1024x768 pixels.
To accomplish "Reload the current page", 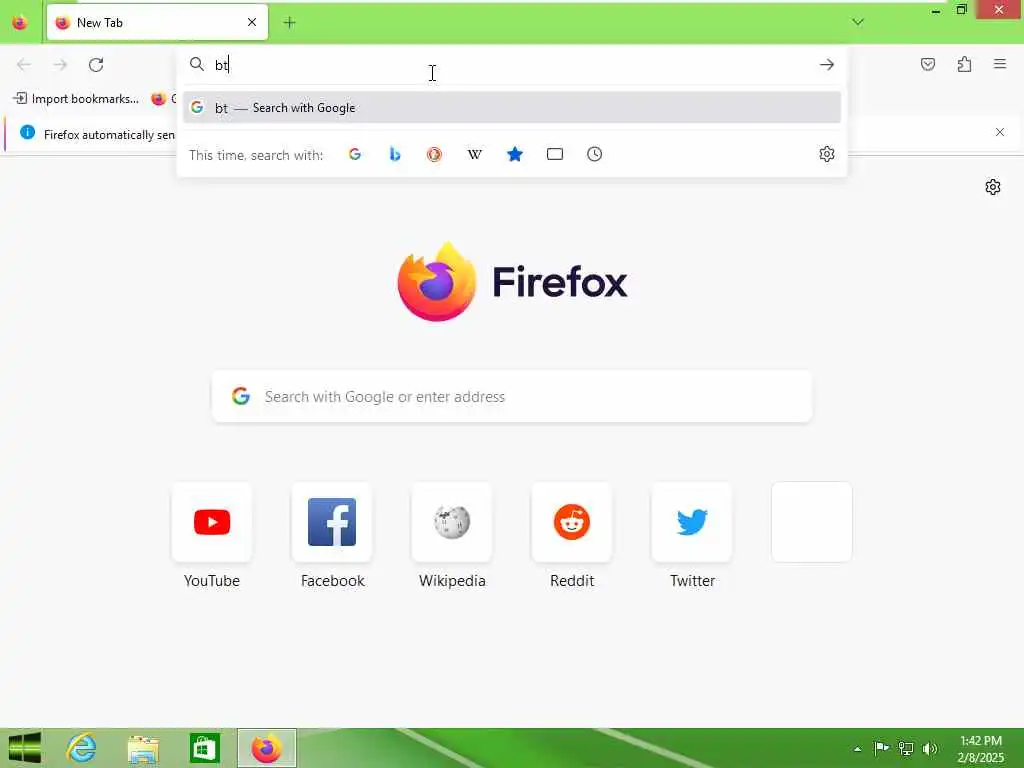I will 96,65.
